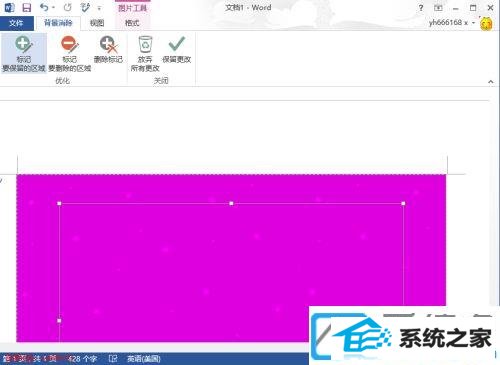Discard All Changes with trash icon
500x365 pixels.
point(145,54)
